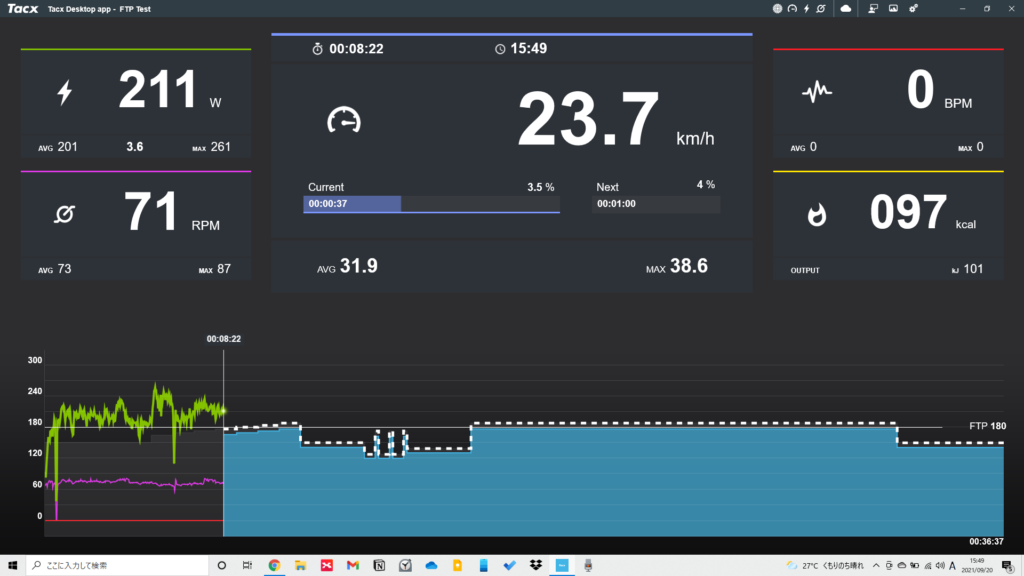Viewport: 1024px width, 576px height.
Task: Click the large speedometer icon in center panel
Action: 343,120
